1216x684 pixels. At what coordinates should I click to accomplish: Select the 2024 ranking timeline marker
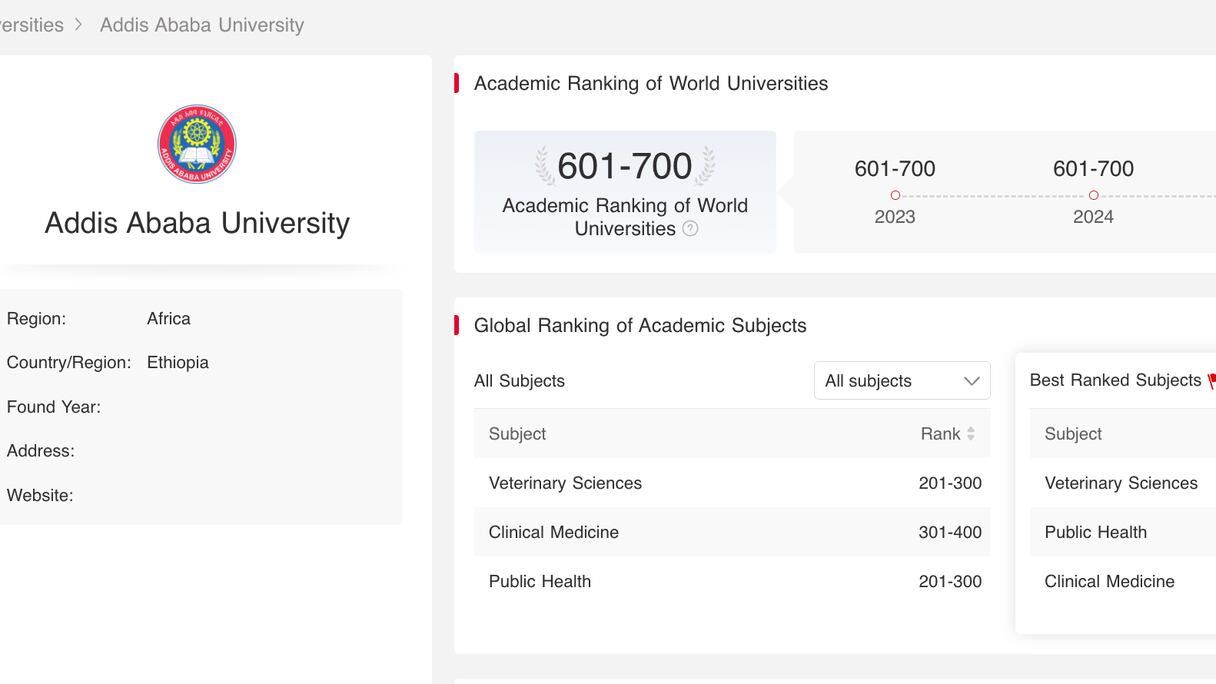(x=1093, y=195)
